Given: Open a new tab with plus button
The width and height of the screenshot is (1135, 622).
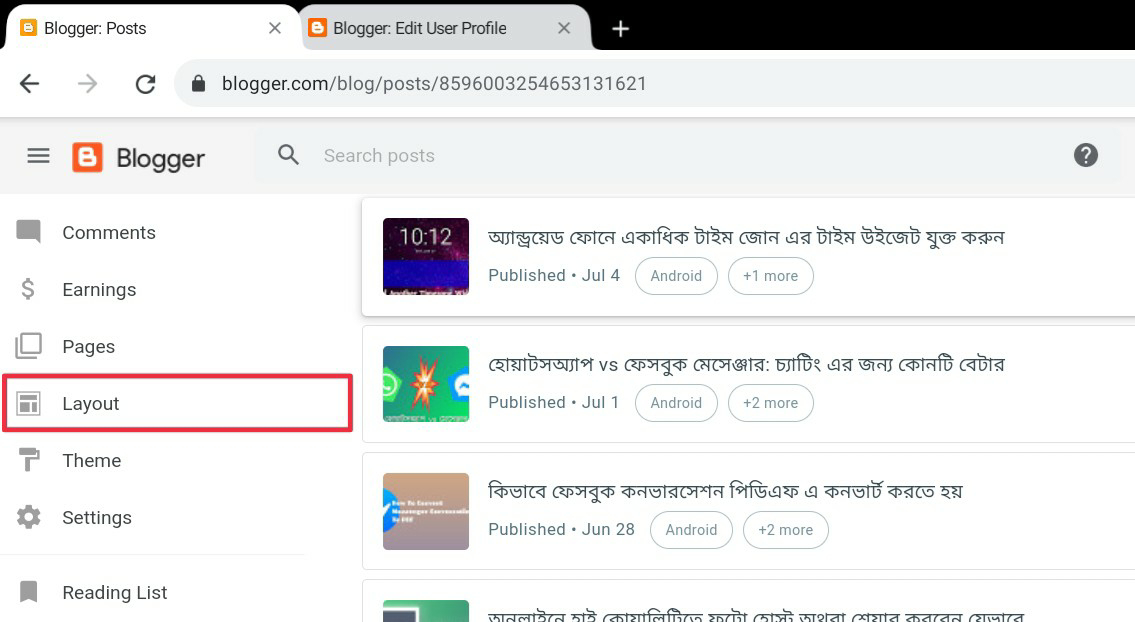Looking at the screenshot, I should tap(620, 29).
